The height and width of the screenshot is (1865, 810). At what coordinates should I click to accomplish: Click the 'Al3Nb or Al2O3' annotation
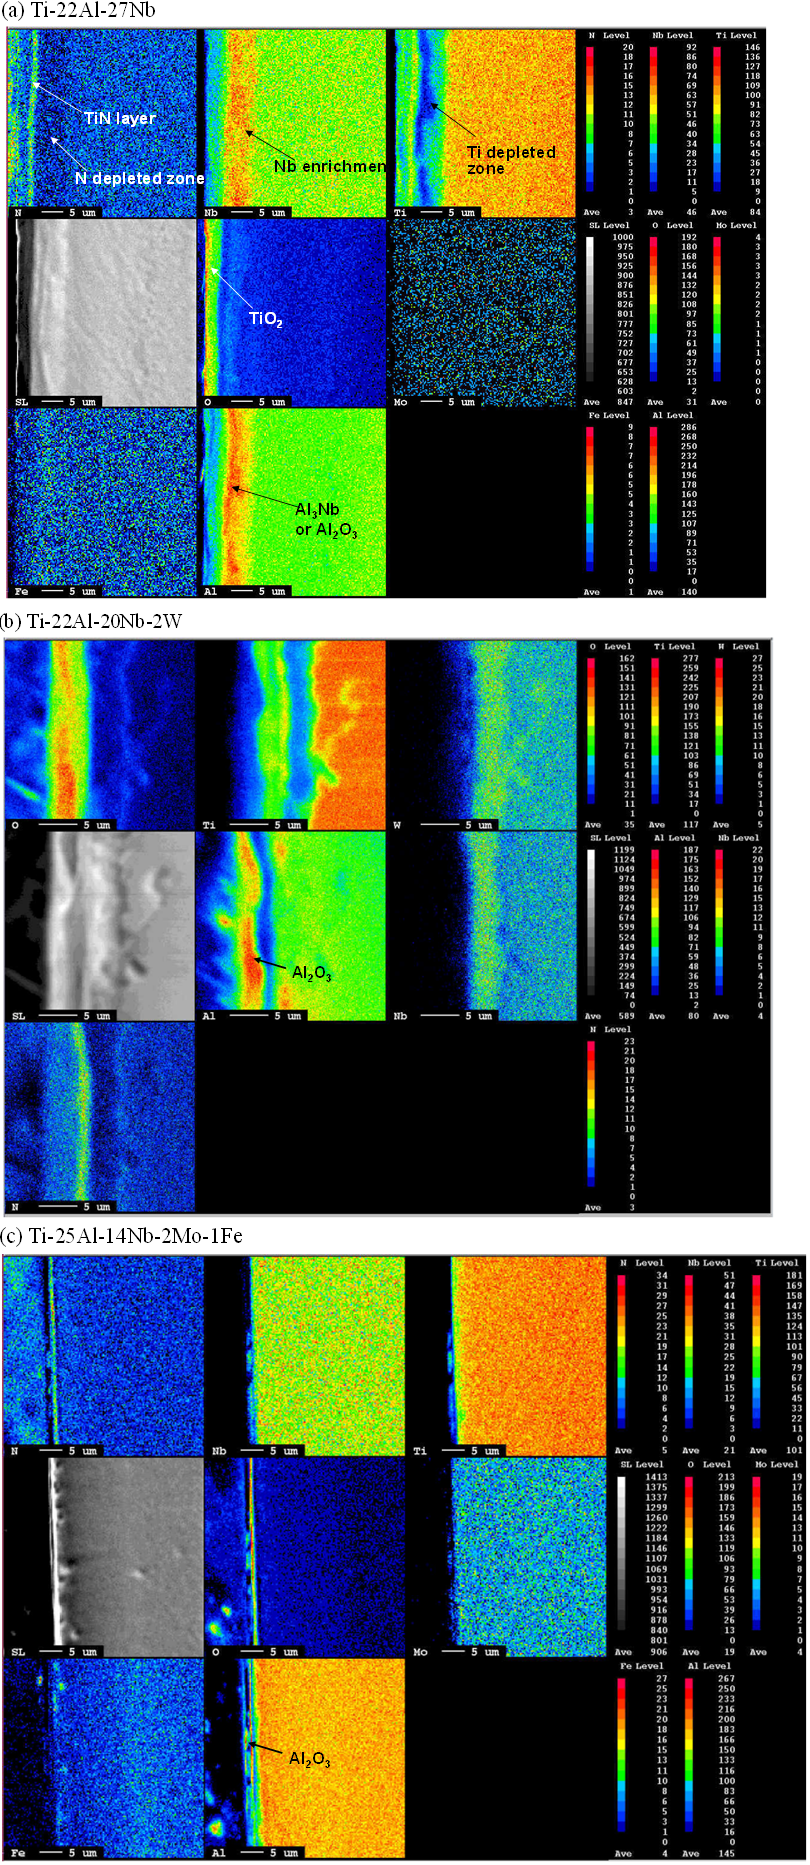(326, 520)
